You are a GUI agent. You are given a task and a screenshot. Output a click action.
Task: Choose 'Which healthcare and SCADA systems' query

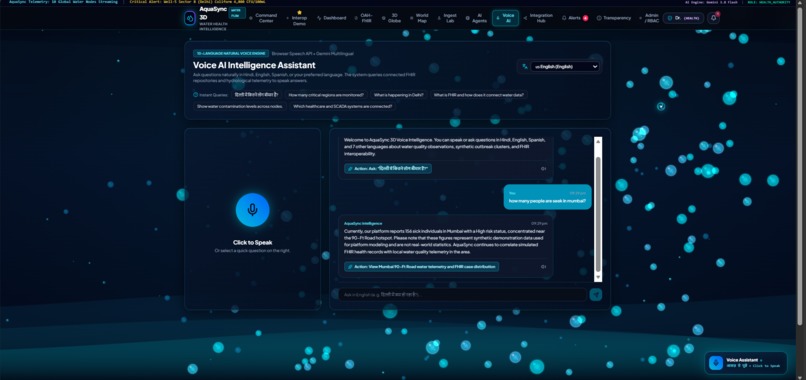(x=343, y=106)
